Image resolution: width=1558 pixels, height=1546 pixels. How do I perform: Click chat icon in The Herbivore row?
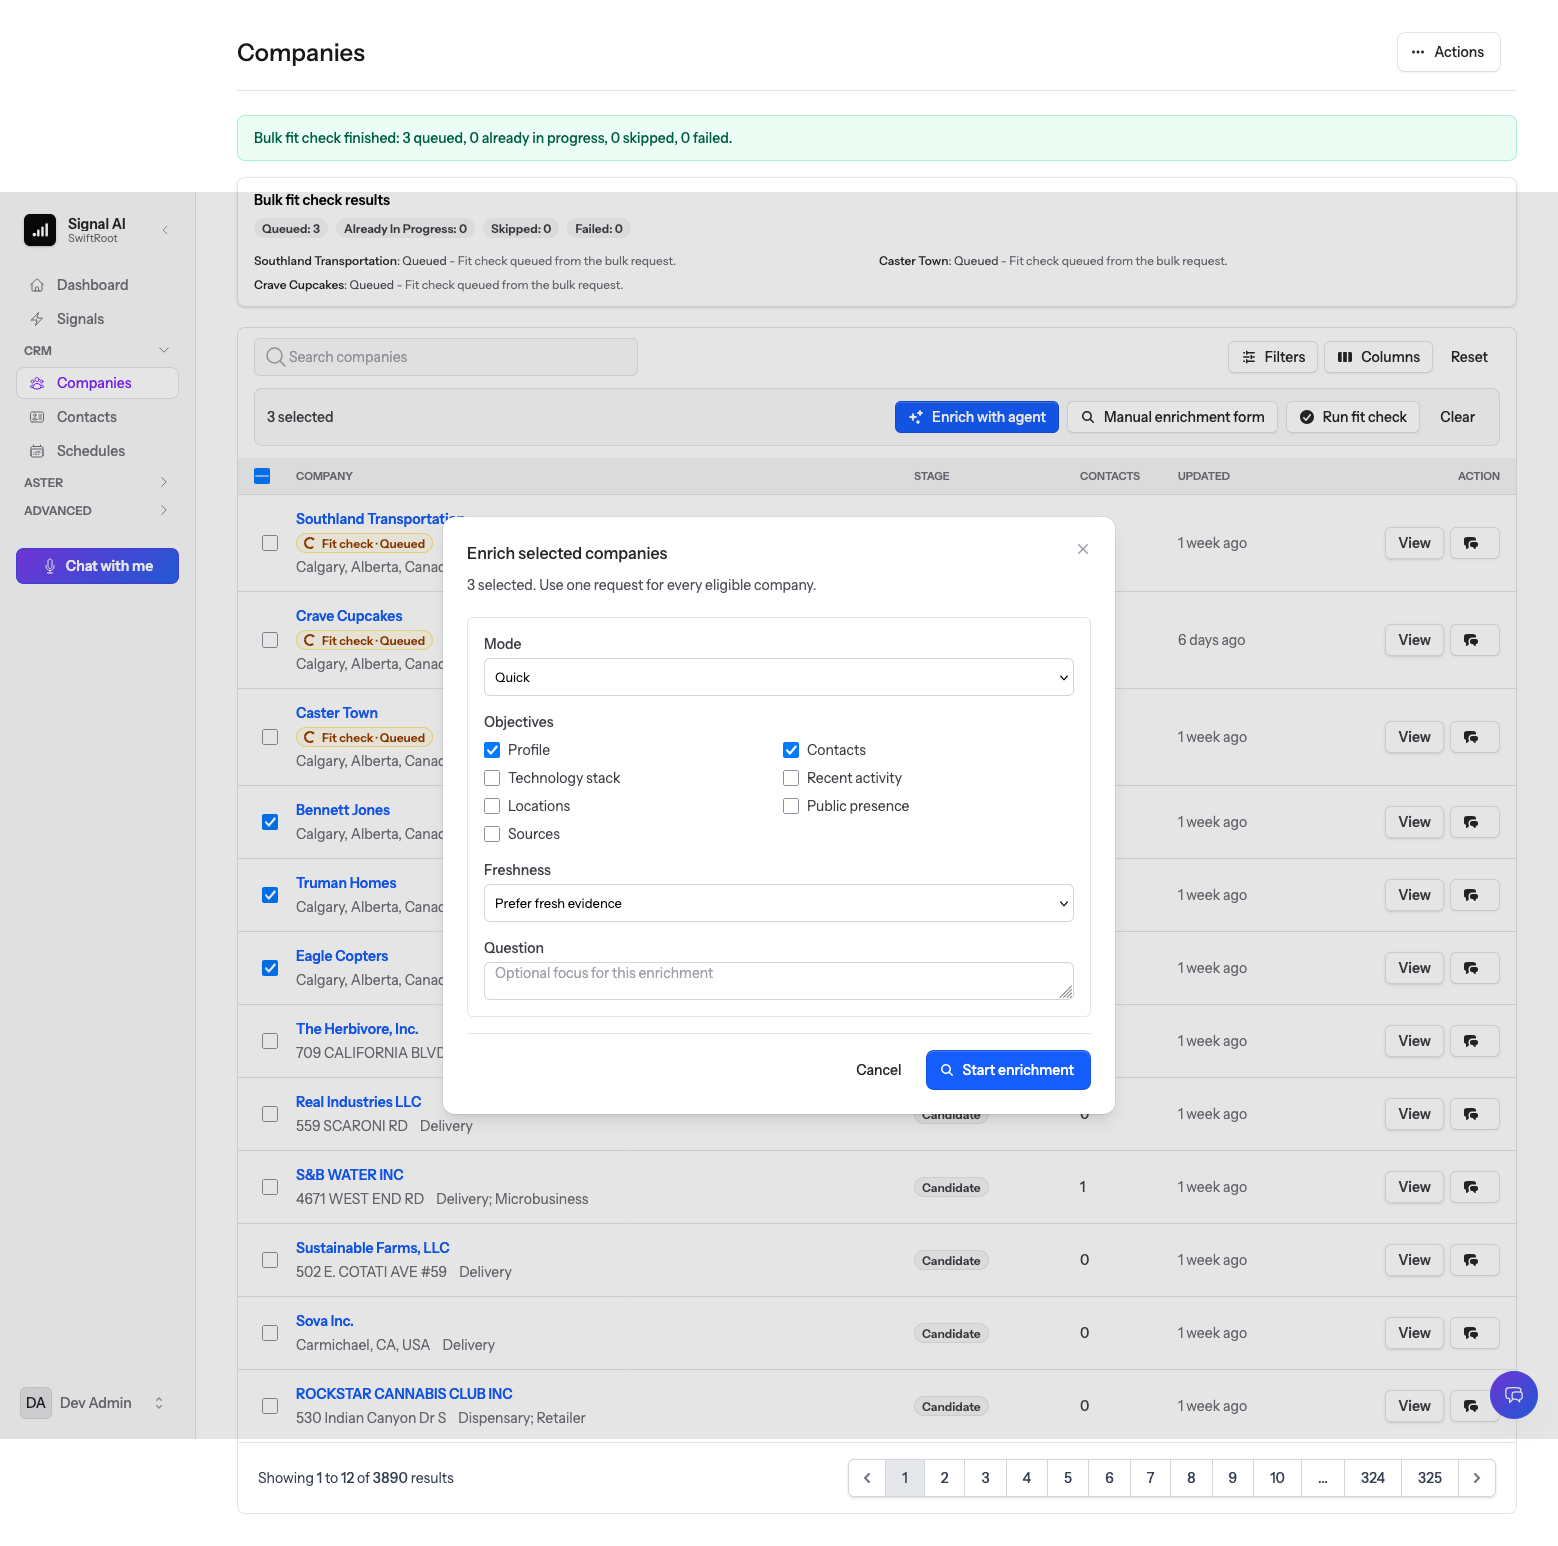[x=1474, y=1041]
